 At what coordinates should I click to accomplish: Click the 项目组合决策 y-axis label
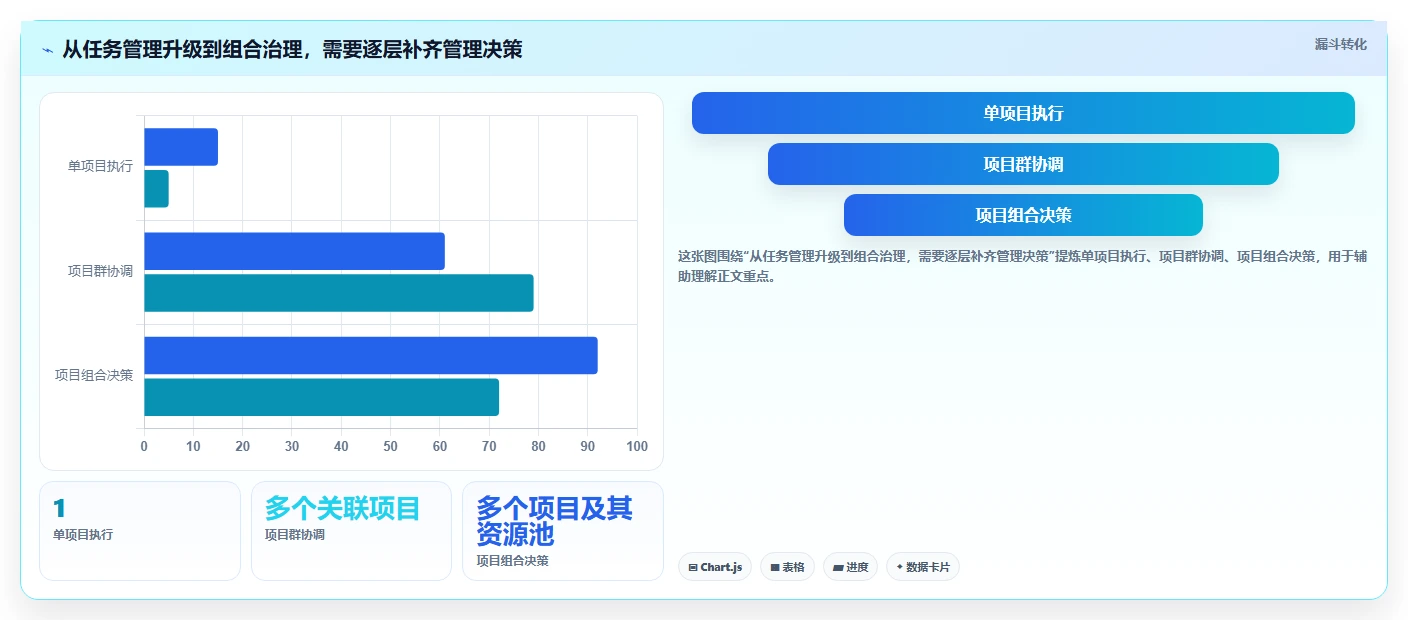coord(94,375)
